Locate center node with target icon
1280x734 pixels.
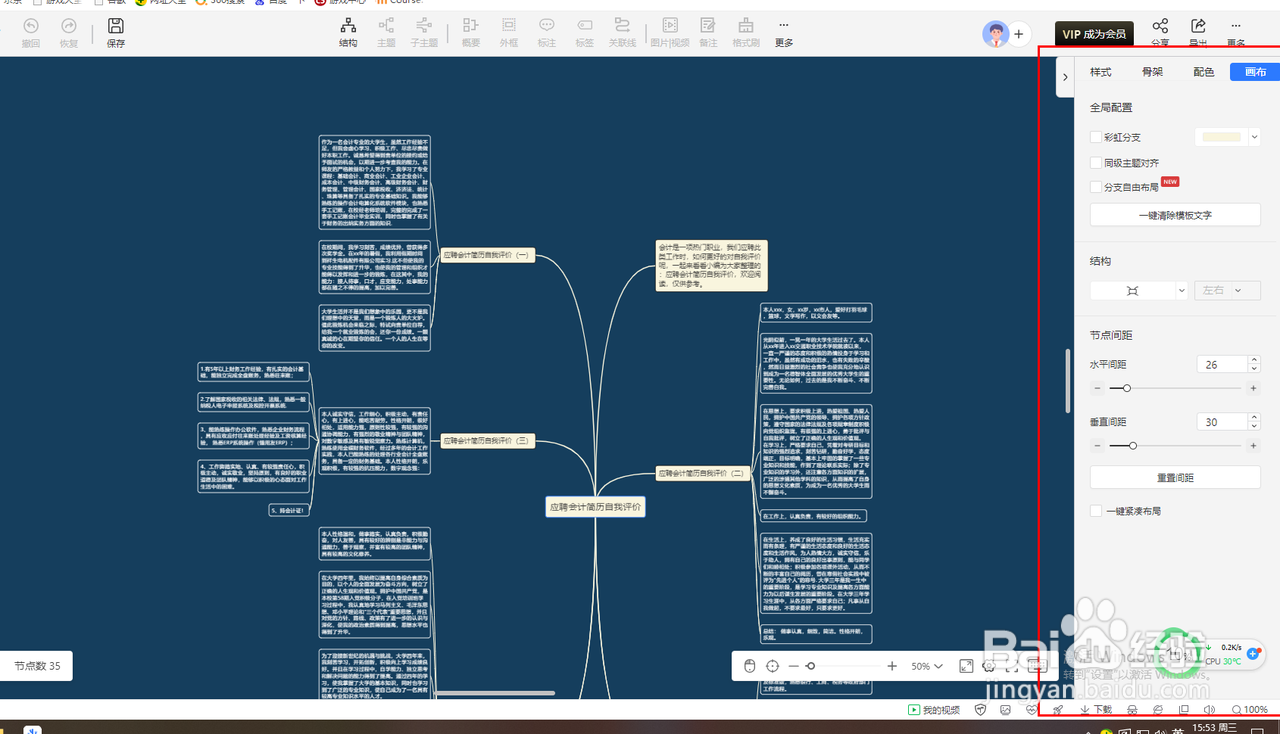[772, 666]
